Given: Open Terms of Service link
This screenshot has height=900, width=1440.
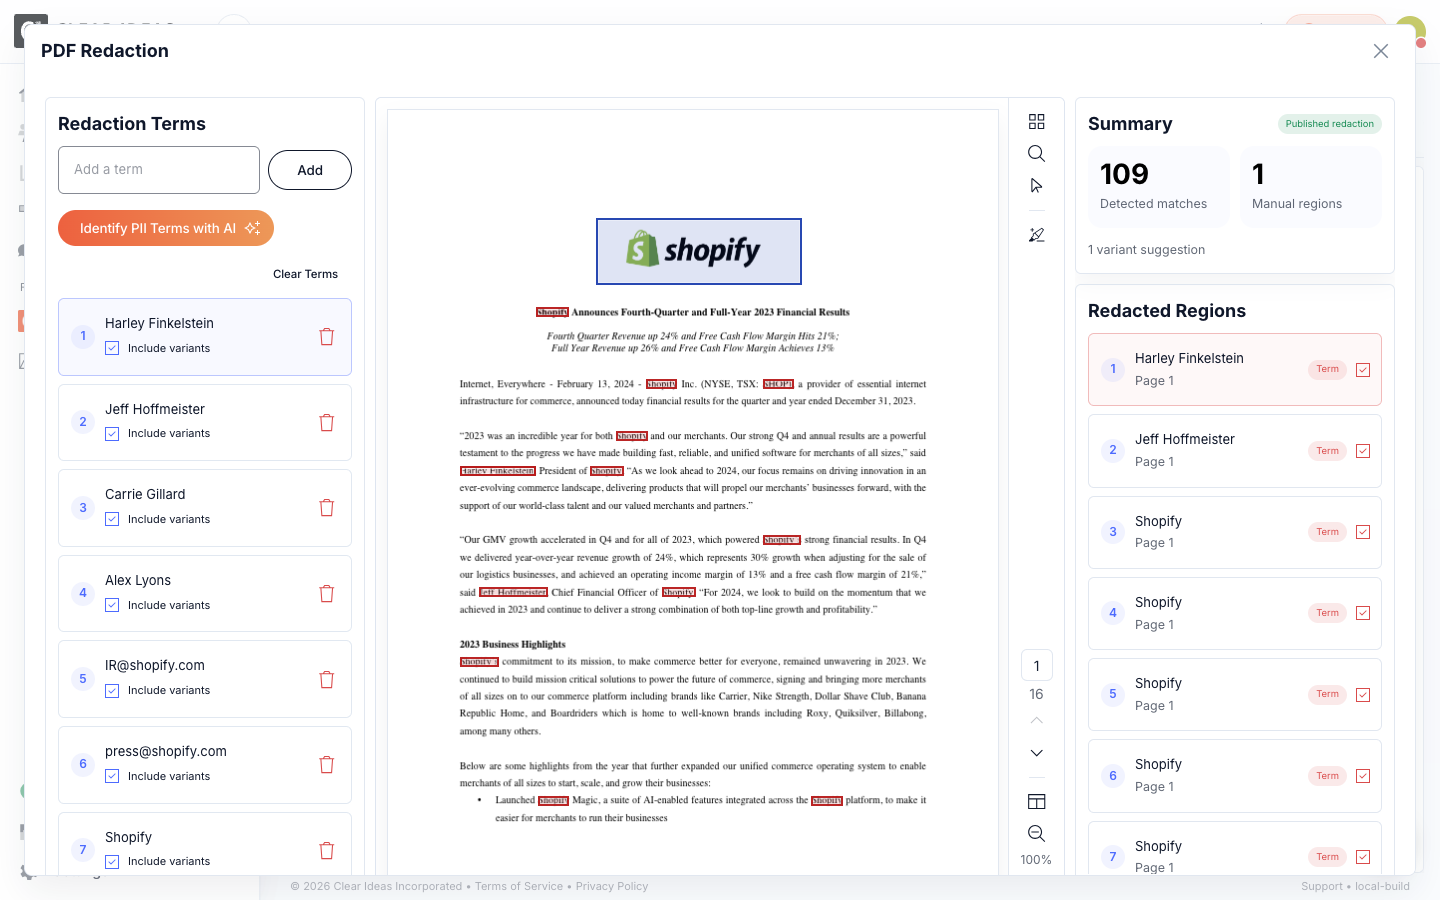Looking at the screenshot, I should 519,886.
